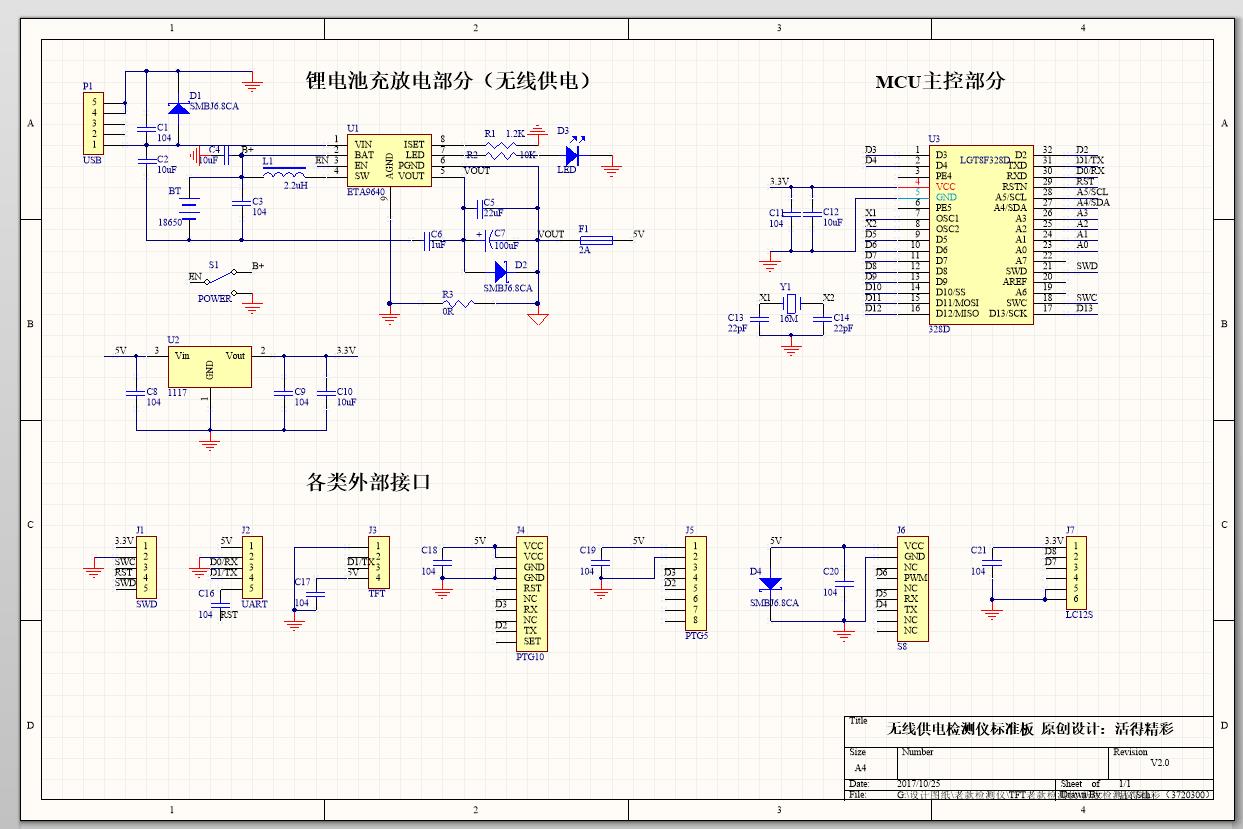This screenshot has height=829, width=1243.
Task: Click the USB connector P1
Action: (93, 122)
